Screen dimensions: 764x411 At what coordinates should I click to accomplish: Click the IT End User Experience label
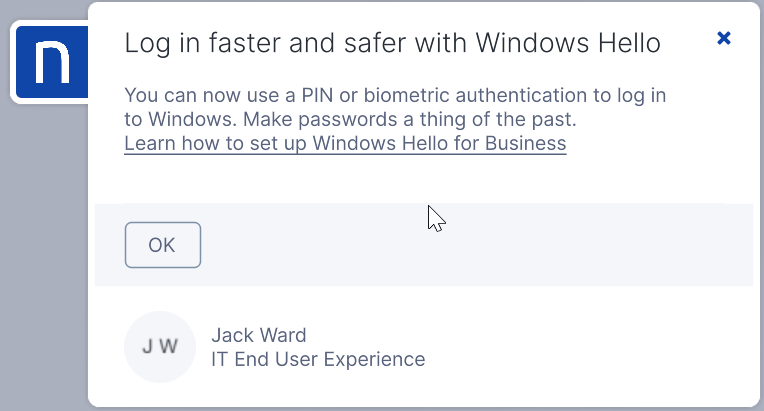point(318,359)
